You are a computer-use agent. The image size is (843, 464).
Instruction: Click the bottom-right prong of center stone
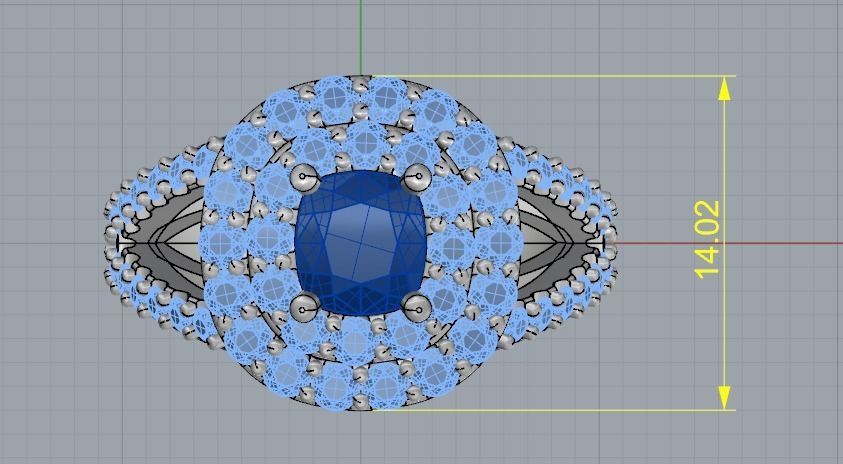pos(417,308)
